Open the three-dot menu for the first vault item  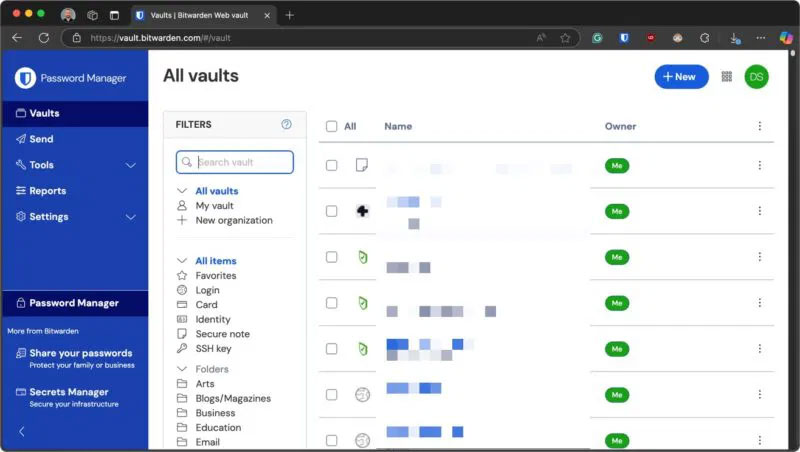[x=759, y=165]
